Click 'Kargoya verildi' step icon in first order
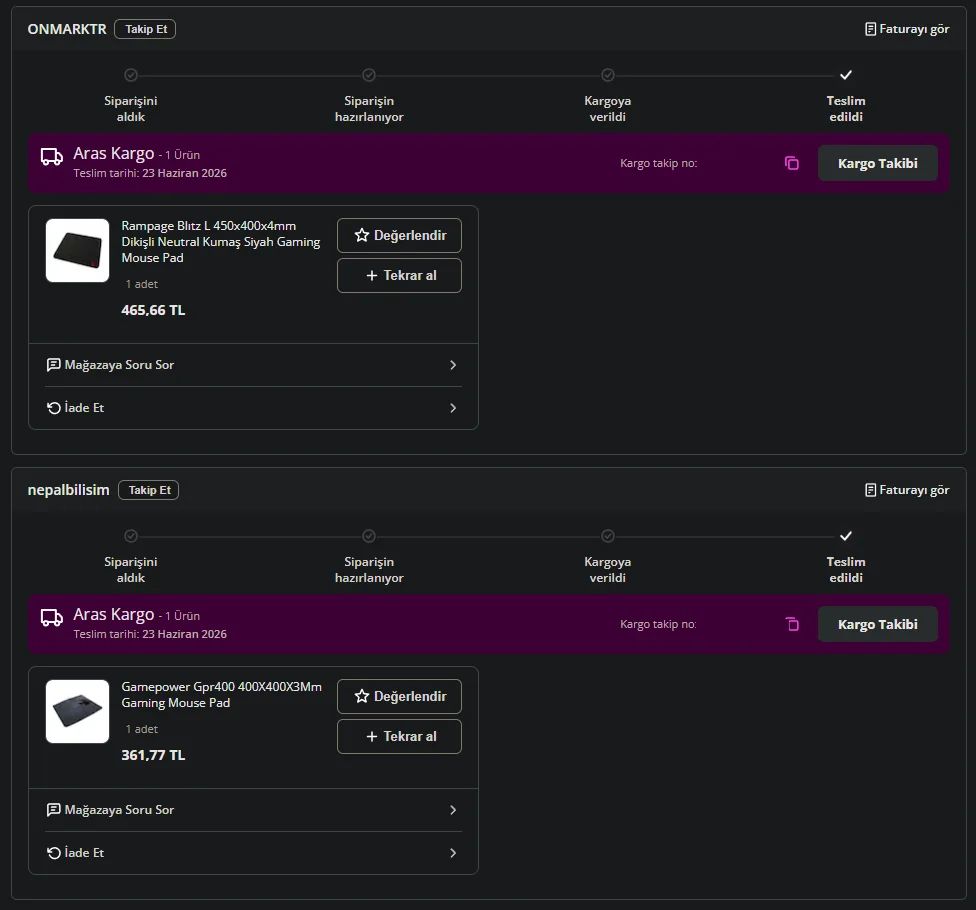This screenshot has height=910, width=976. coord(608,75)
